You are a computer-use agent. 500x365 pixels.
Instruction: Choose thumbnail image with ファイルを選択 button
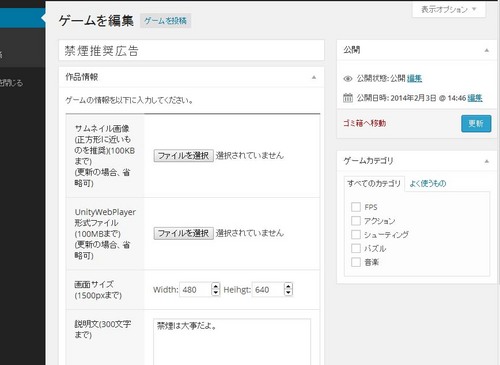click(x=183, y=156)
